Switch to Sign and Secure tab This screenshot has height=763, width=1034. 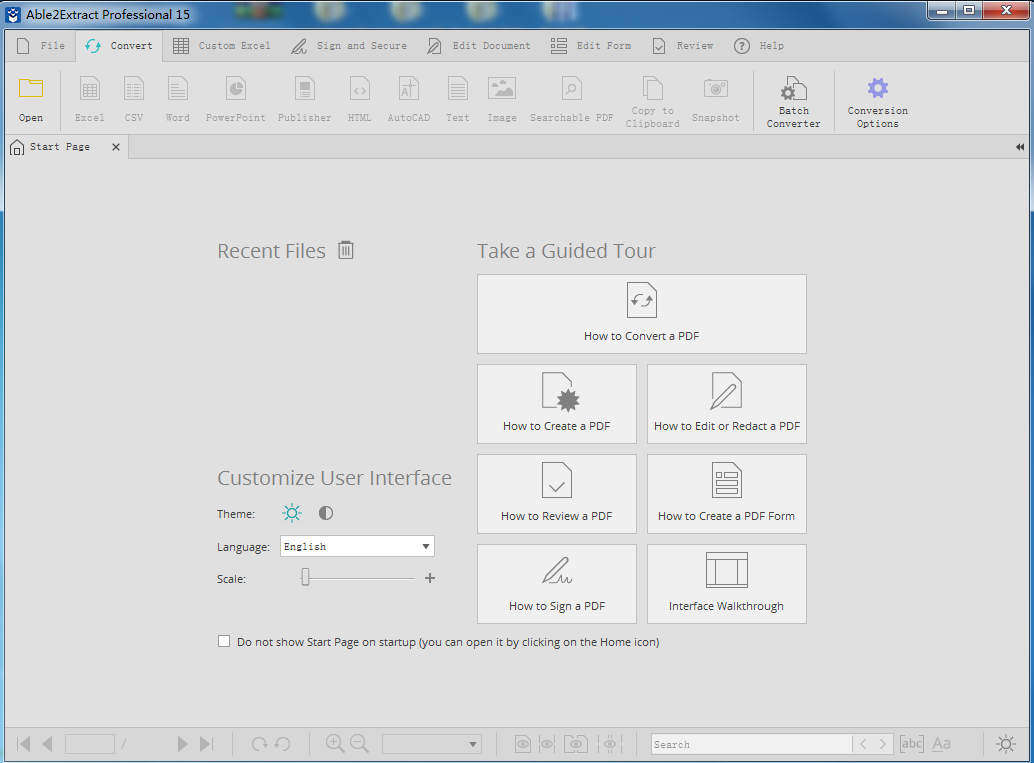coord(349,46)
